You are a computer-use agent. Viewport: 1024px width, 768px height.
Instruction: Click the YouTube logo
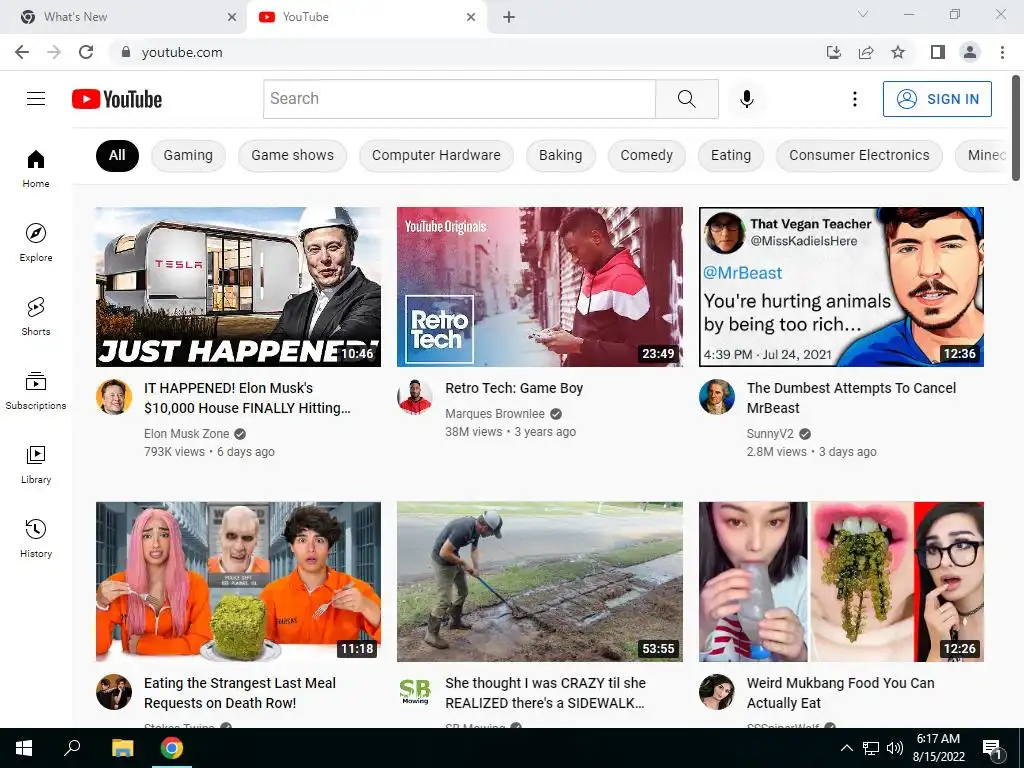(x=117, y=99)
